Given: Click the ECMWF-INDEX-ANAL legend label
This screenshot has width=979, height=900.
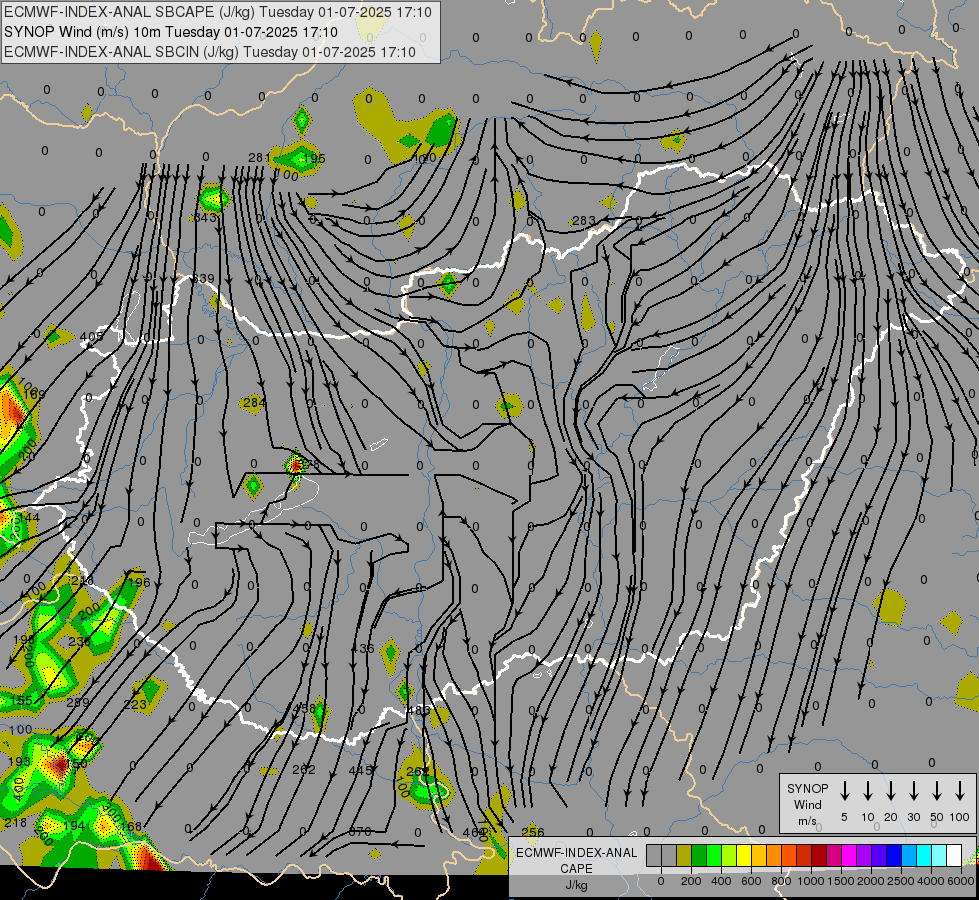Looking at the screenshot, I should (x=576, y=853).
